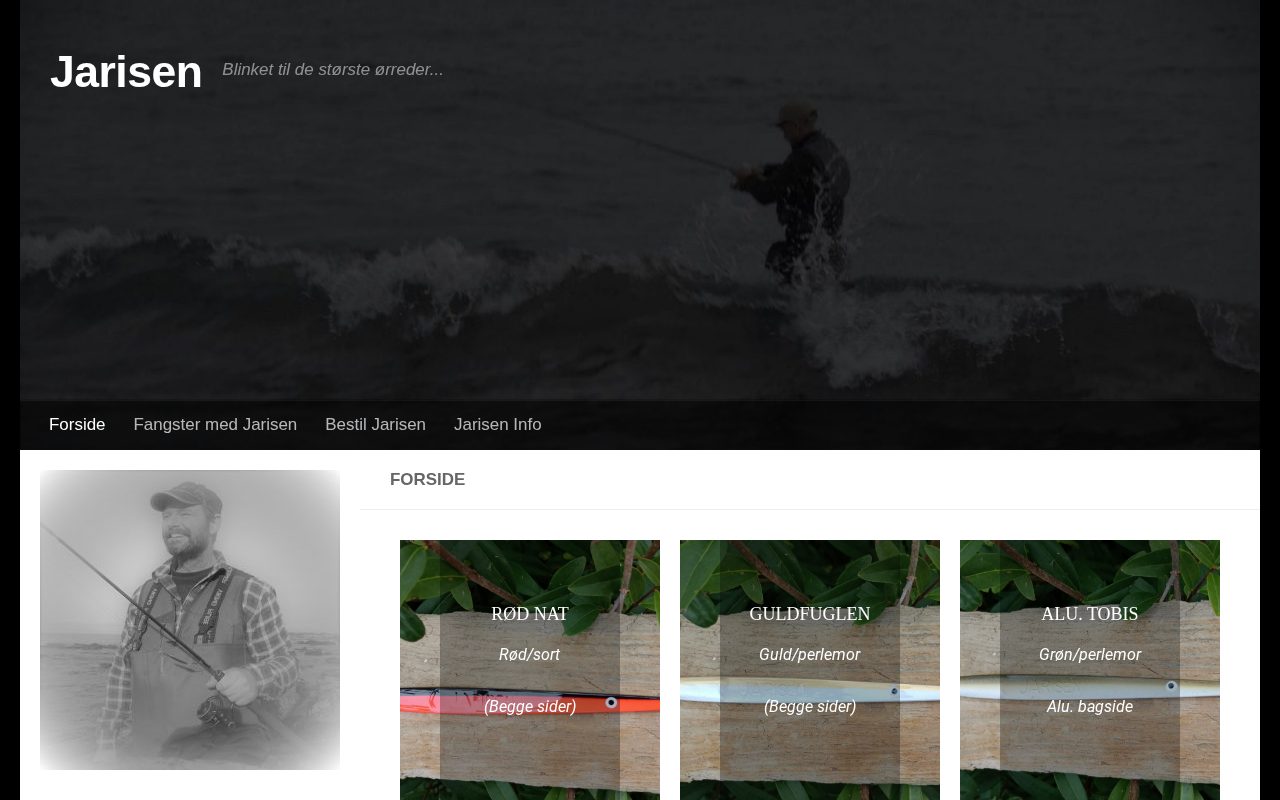Click Begge sider text under GULDFUGLEN
The width and height of the screenshot is (1280, 800).
tap(810, 707)
